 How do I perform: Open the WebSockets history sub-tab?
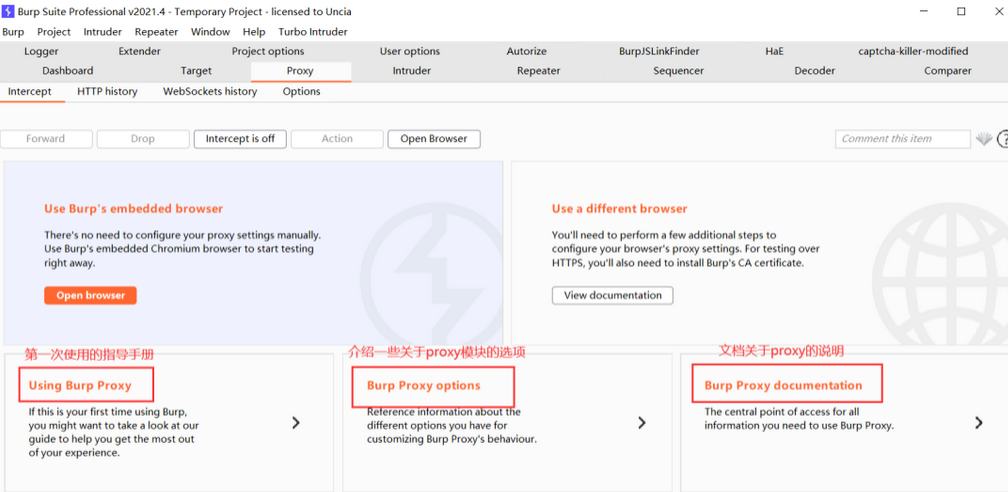click(210, 91)
